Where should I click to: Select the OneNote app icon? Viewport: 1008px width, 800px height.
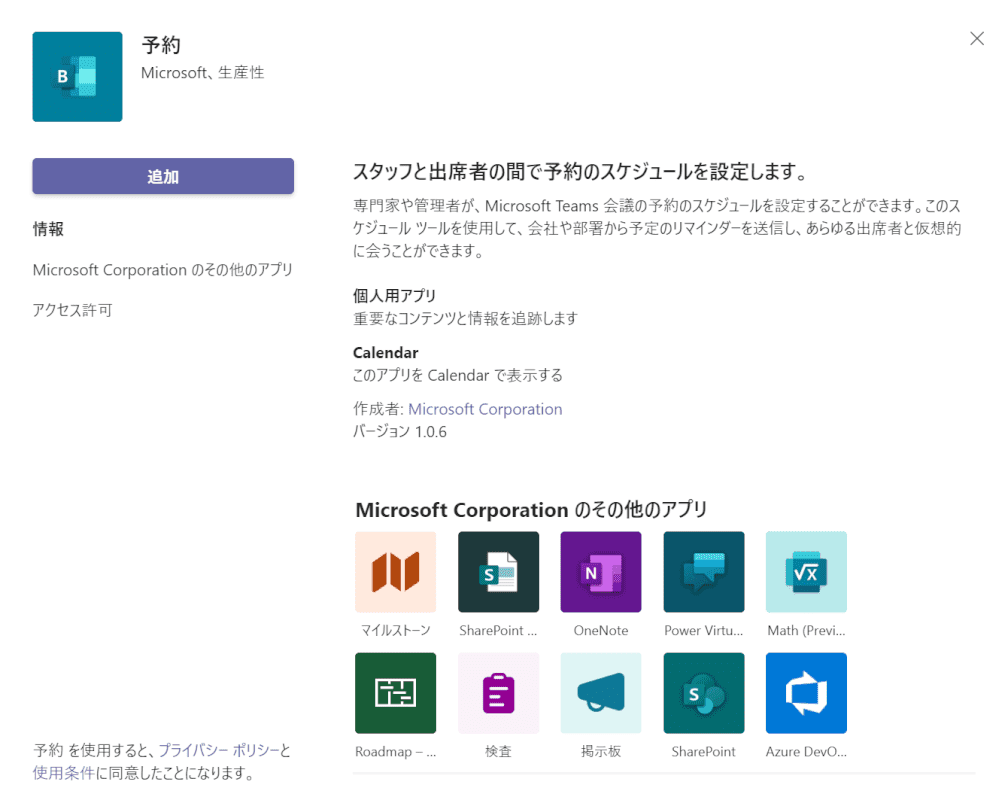click(600, 572)
